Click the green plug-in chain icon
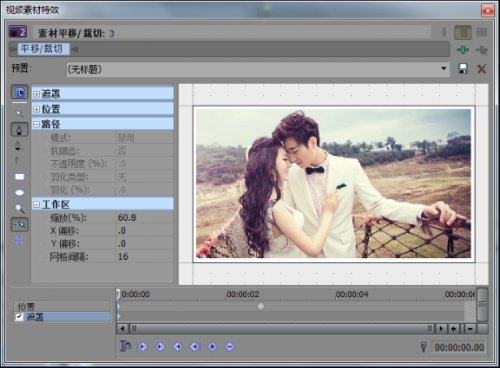Screen dimensions: 500x368 pos(463,50)
